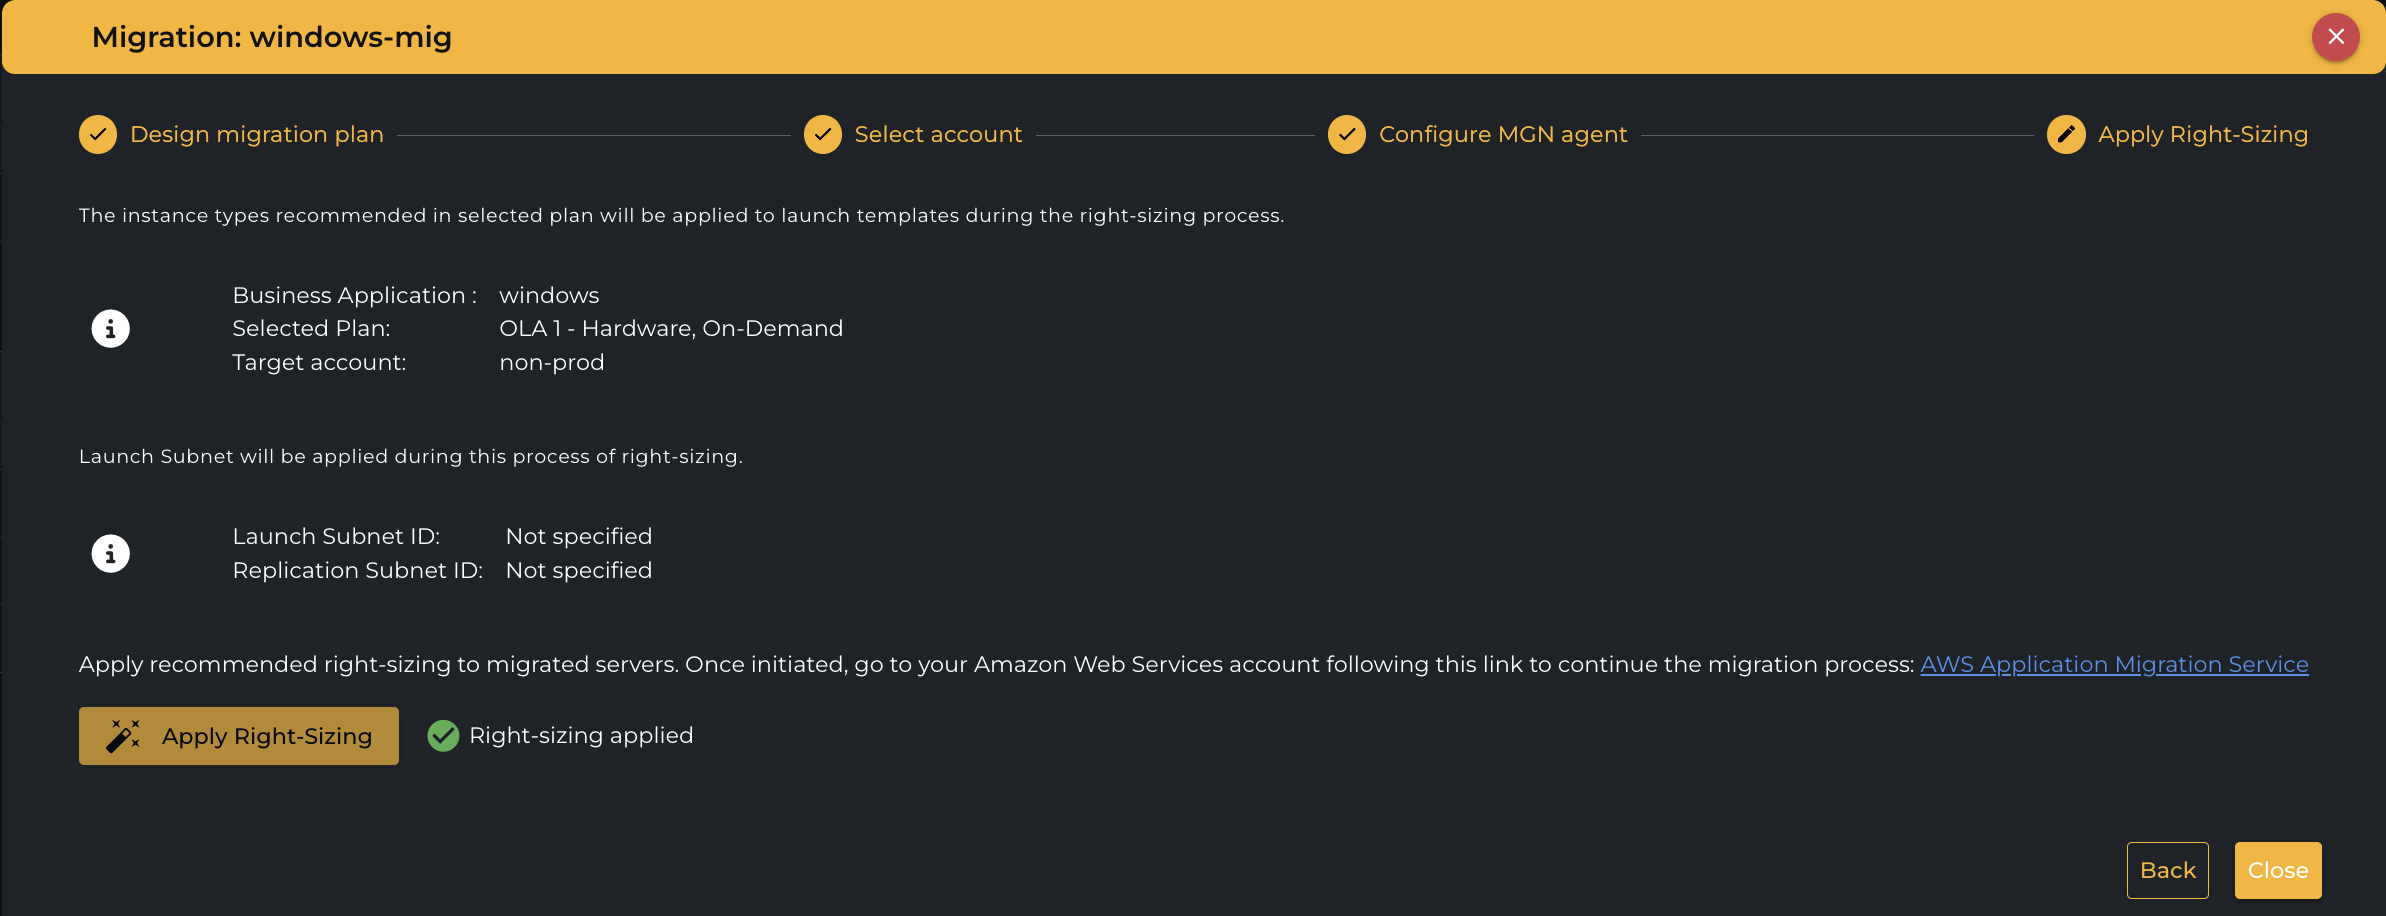Image resolution: width=2386 pixels, height=916 pixels.
Task: Click the magic wand icon on the button
Action: point(123,736)
